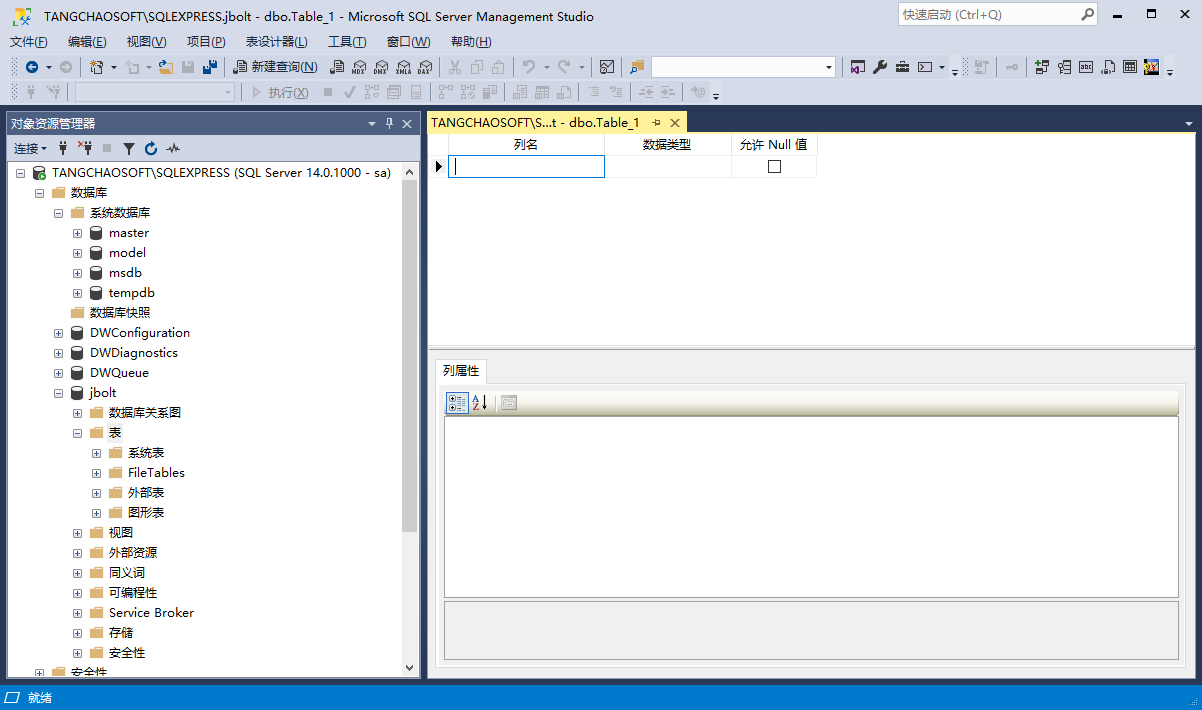Open the 编辑(E) menu
The height and width of the screenshot is (710, 1202).
tap(87, 41)
